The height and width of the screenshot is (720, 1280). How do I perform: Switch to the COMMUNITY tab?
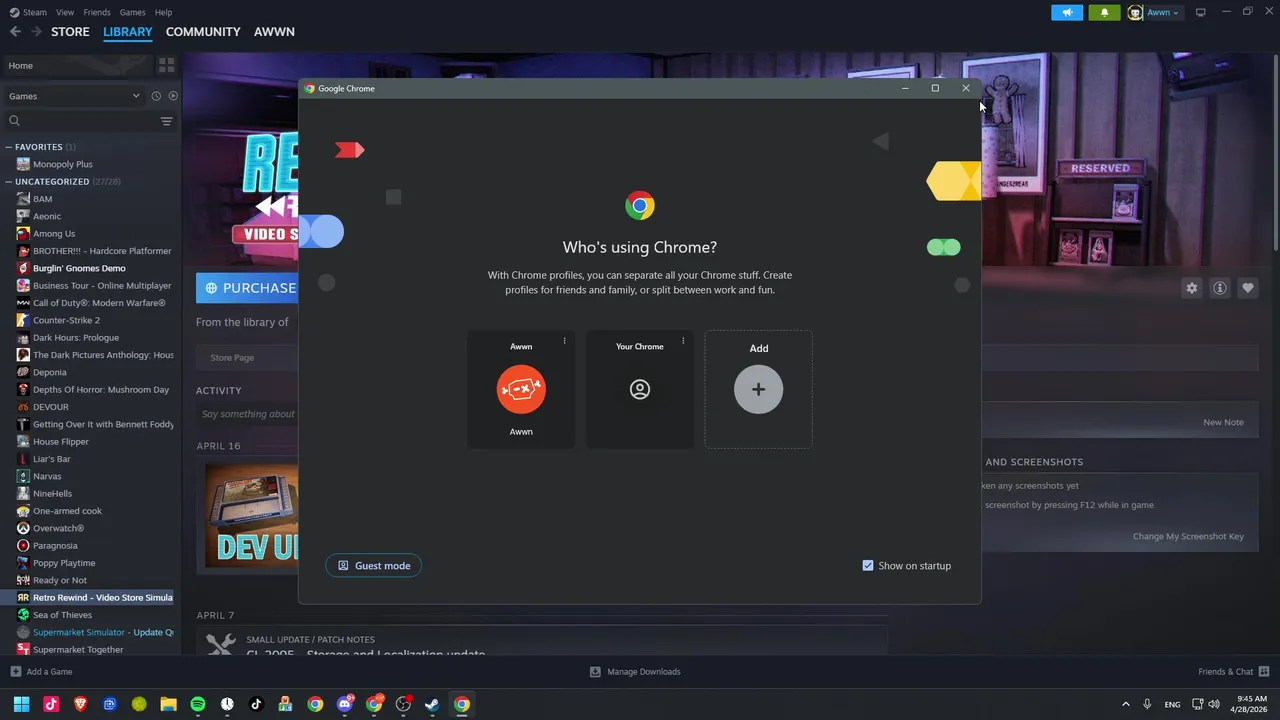[203, 32]
